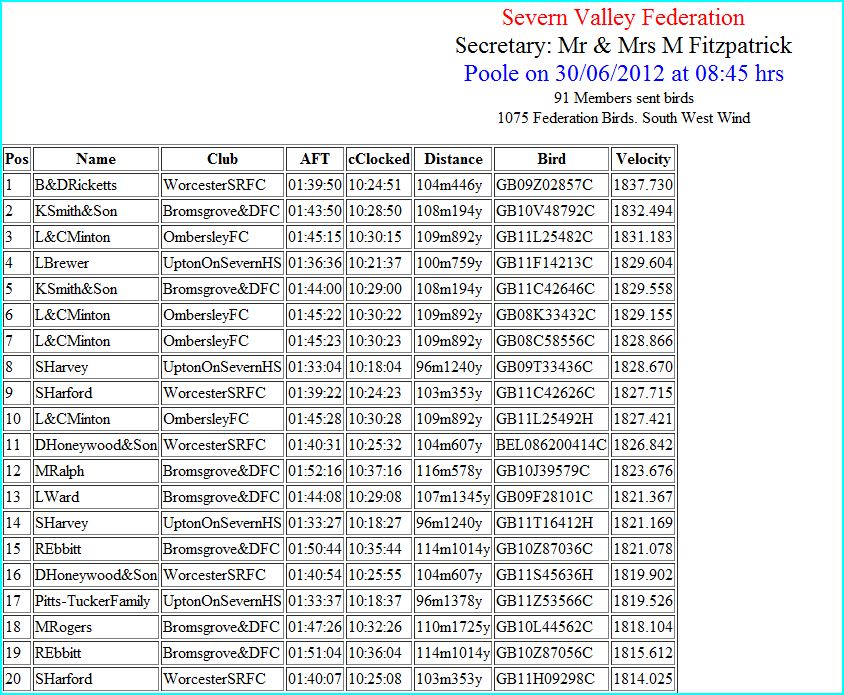Select the name MRalph
The image size is (844, 695).
coord(59,471)
